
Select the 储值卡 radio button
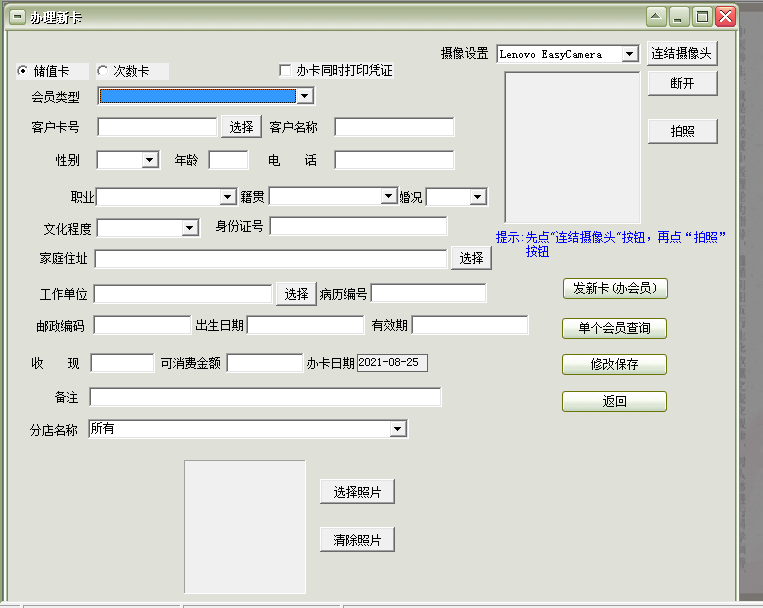22,71
